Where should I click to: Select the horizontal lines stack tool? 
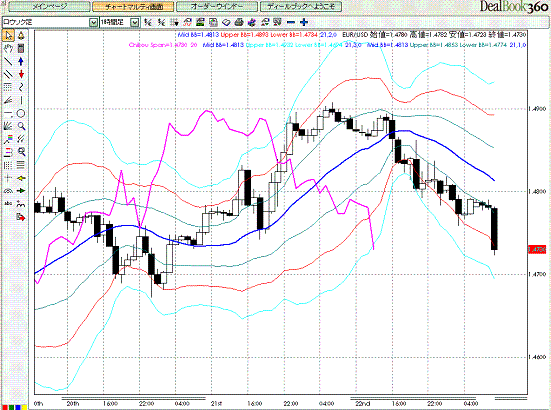tap(21, 165)
